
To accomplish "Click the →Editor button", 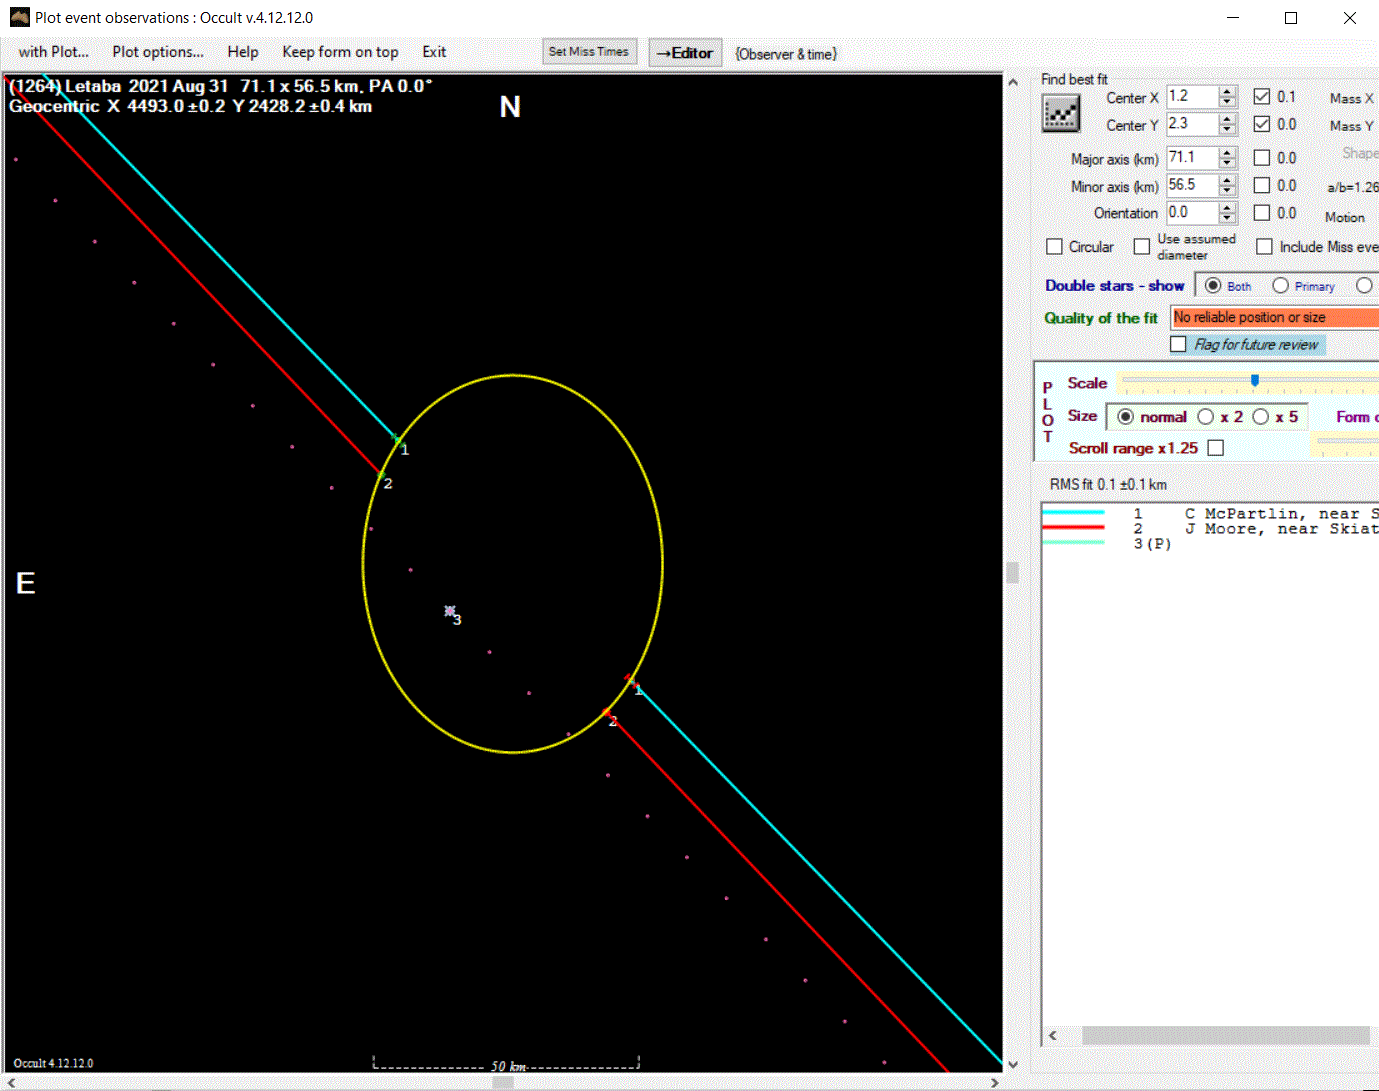I will point(685,53).
